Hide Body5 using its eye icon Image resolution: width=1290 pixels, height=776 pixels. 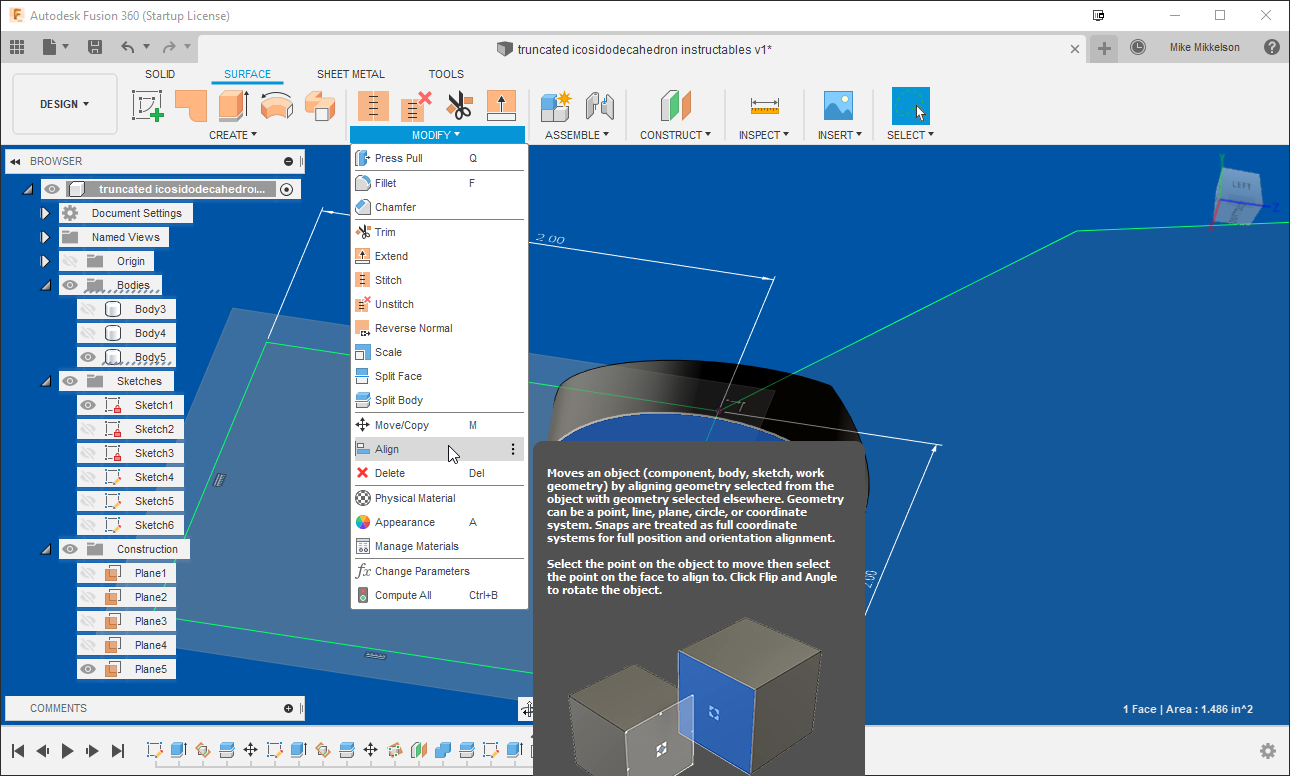tap(88, 357)
